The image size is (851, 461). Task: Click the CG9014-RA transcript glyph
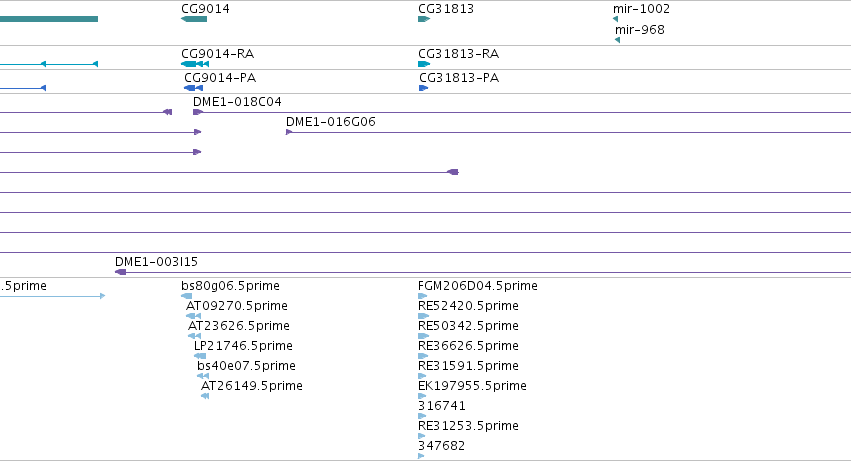[195, 64]
